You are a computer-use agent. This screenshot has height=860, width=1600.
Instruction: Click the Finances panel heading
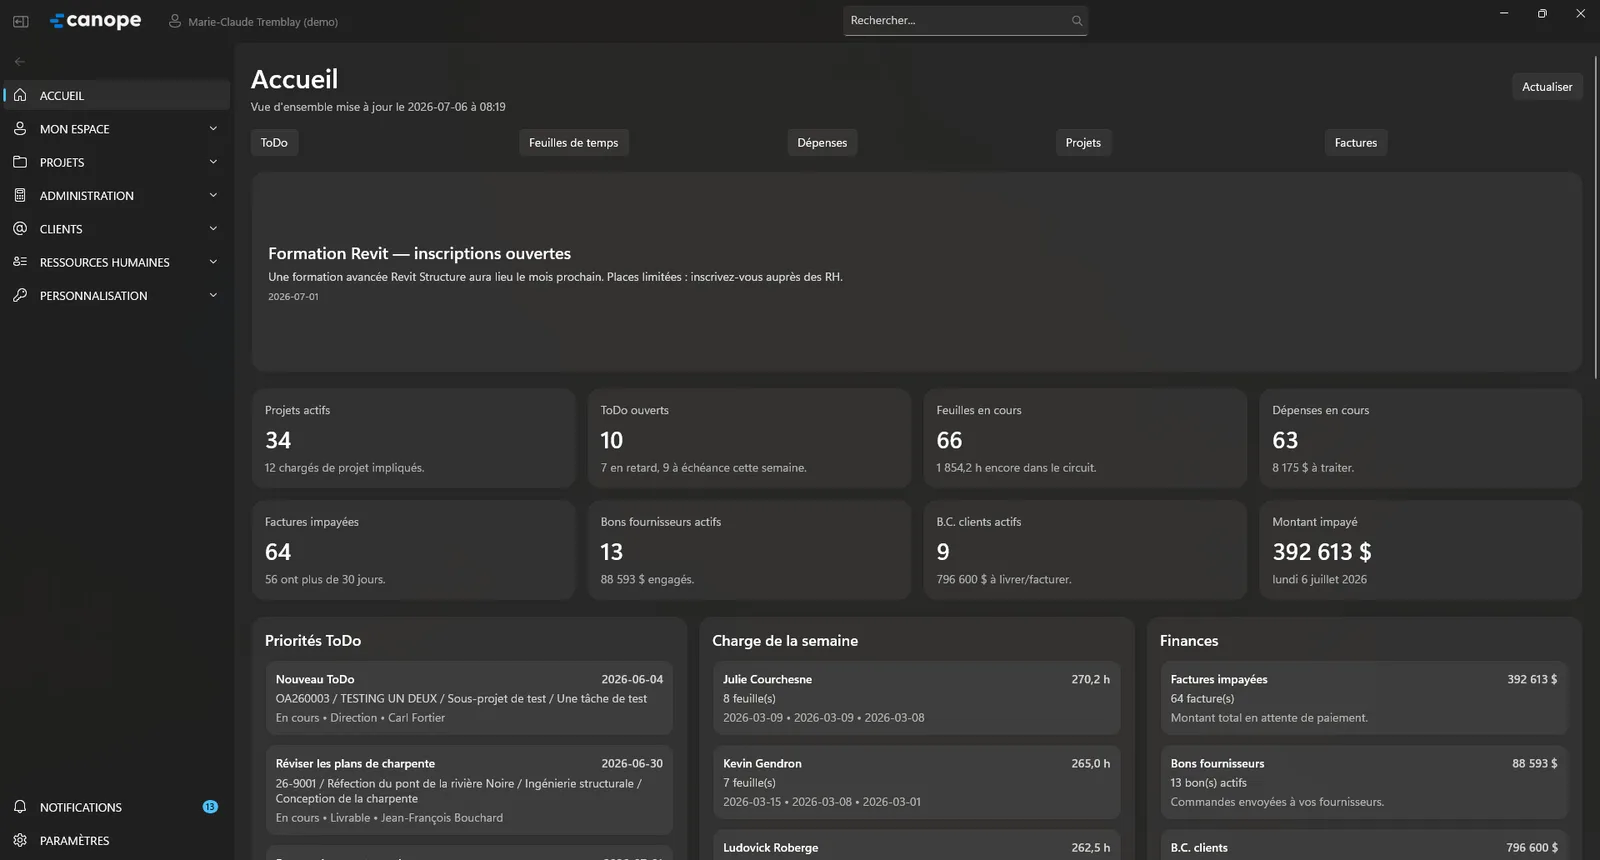(x=1189, y=641)
